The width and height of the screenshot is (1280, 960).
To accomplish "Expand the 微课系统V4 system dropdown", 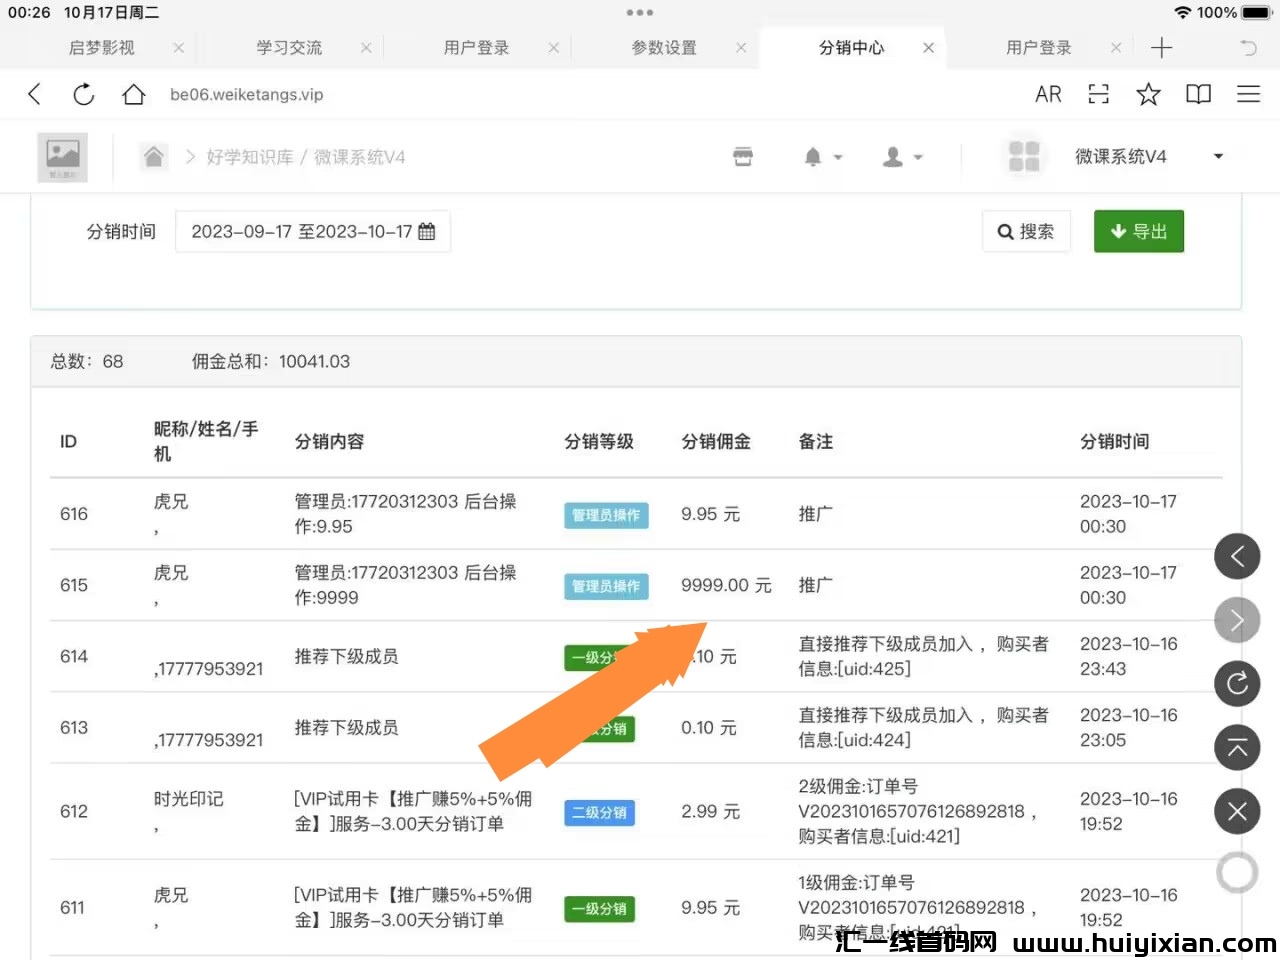I will pos(1218,156).
